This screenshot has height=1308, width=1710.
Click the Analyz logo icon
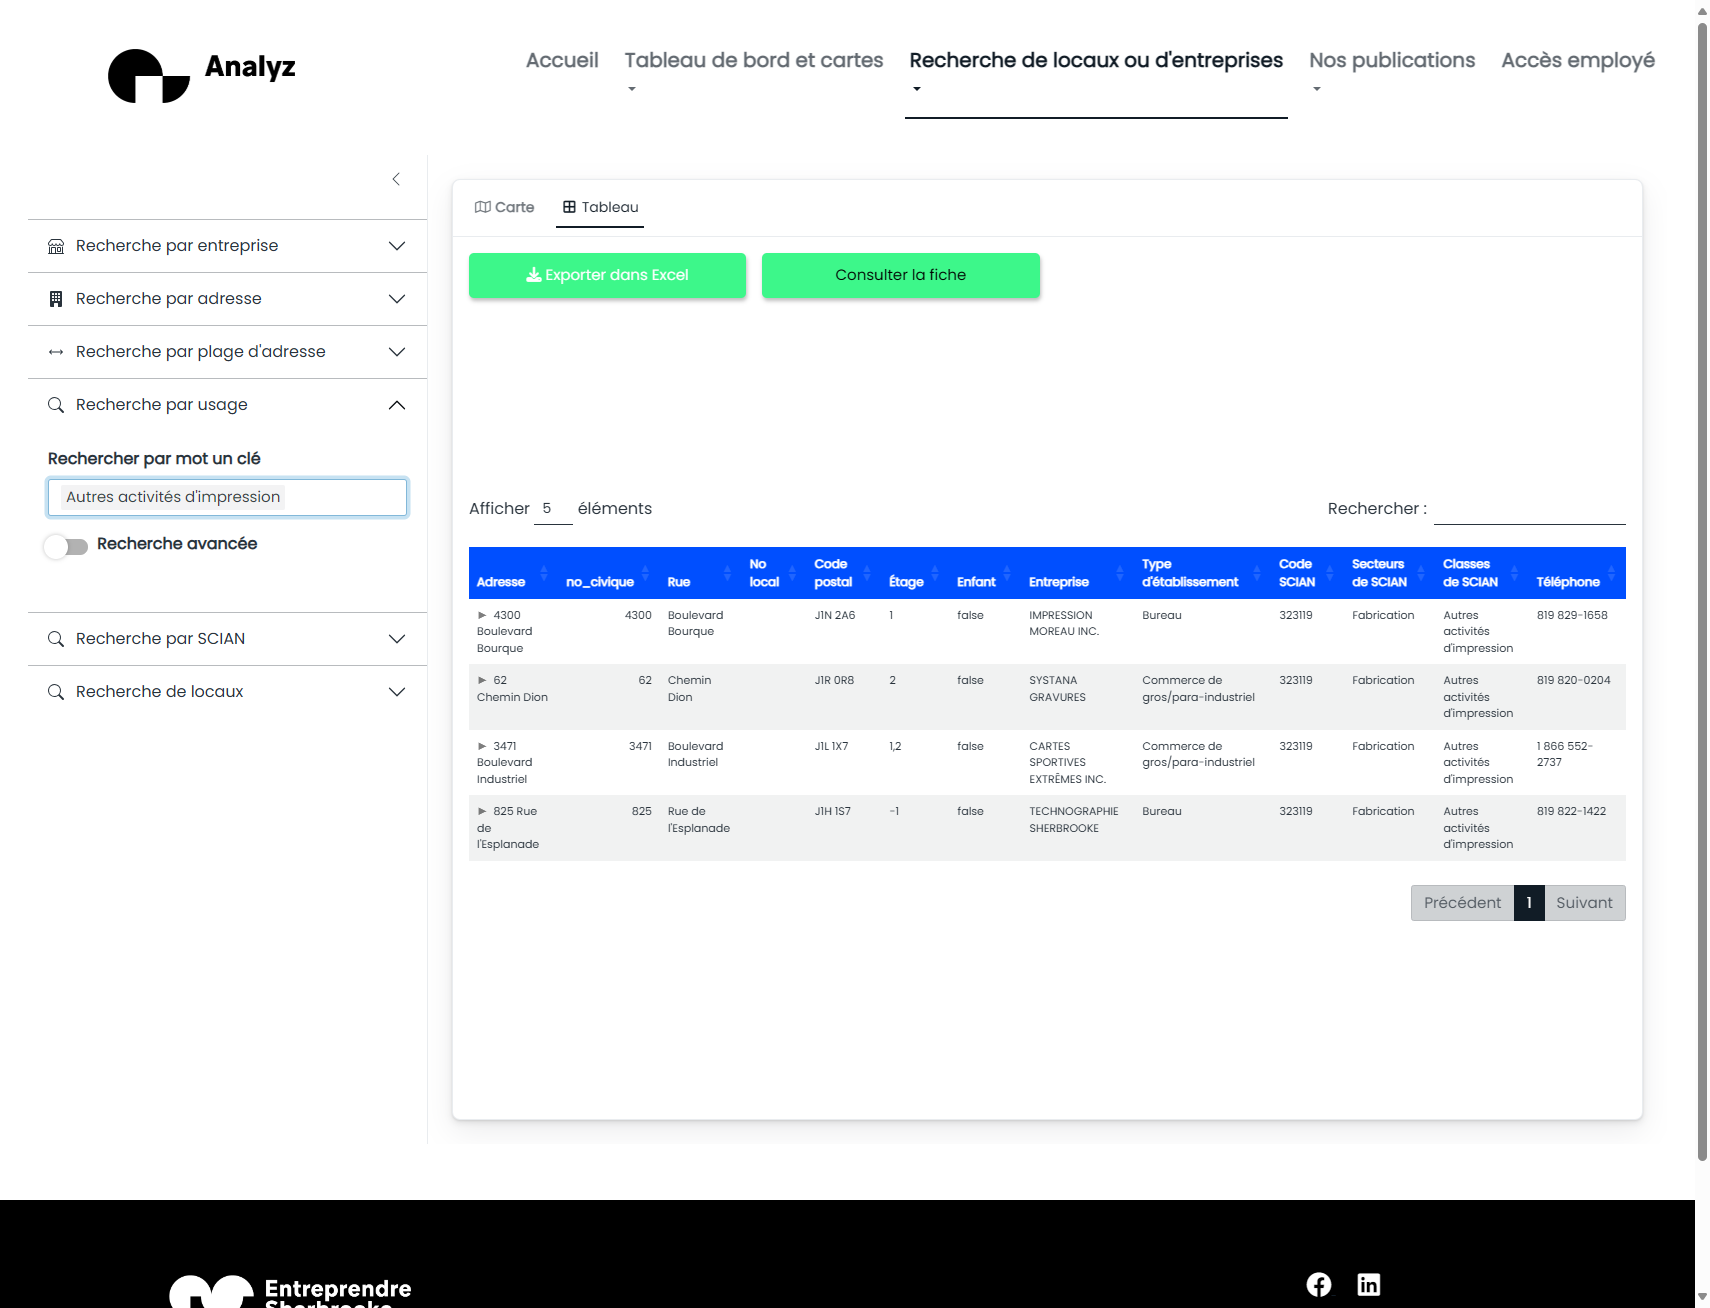coord(148,76)
